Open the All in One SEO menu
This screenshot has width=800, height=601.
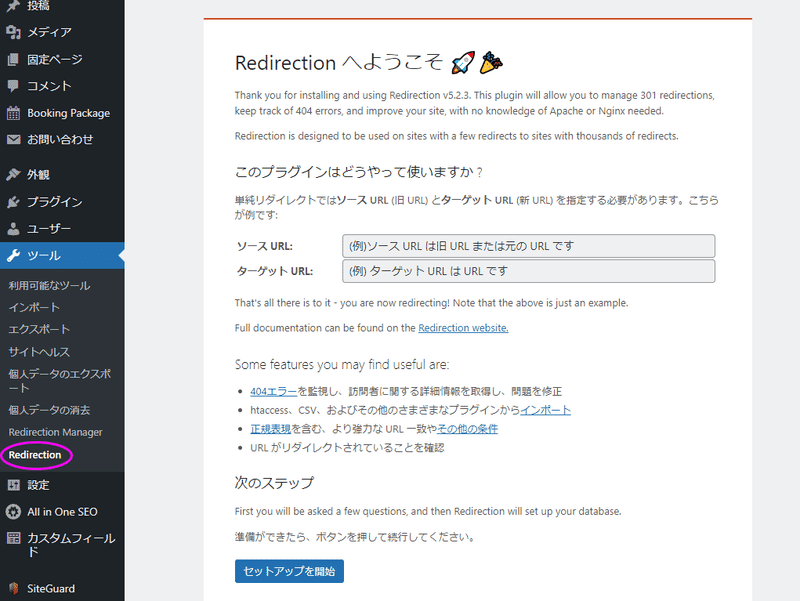tap(62, 512)
